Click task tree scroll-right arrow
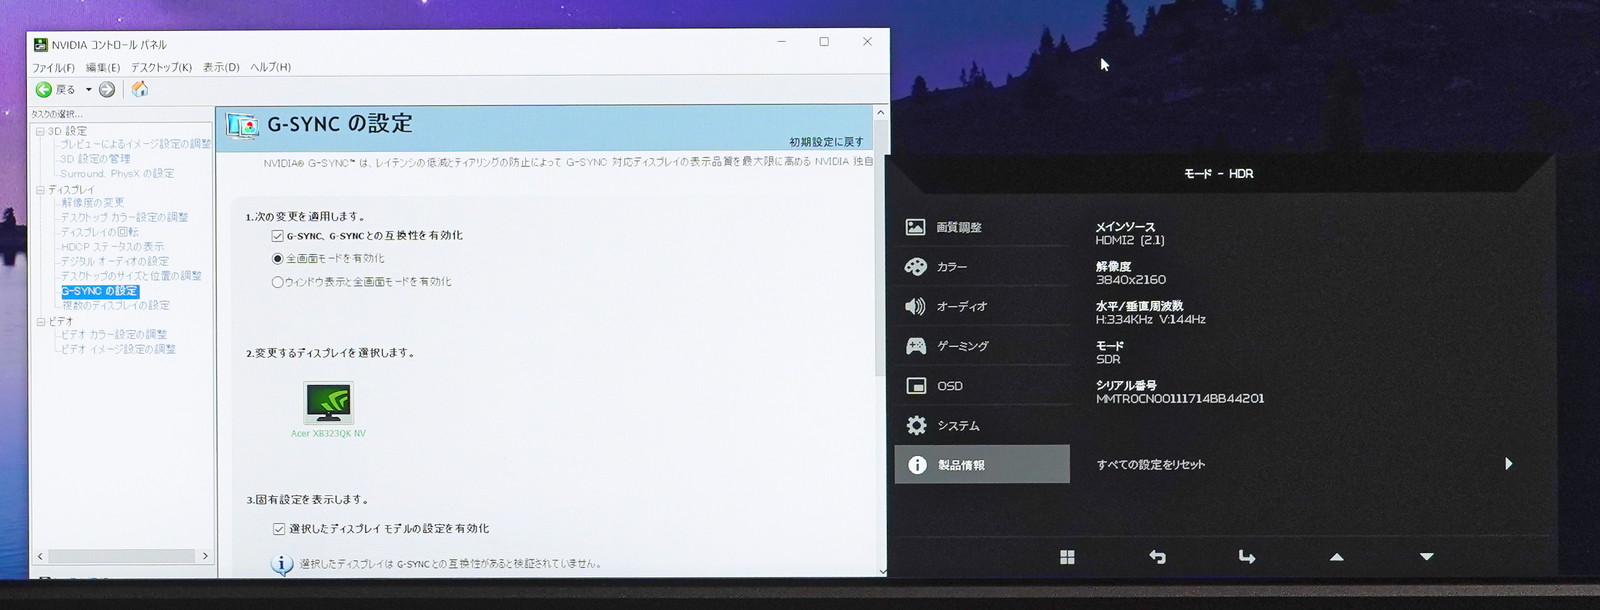Screen dimensions: 1600x610 205,556
